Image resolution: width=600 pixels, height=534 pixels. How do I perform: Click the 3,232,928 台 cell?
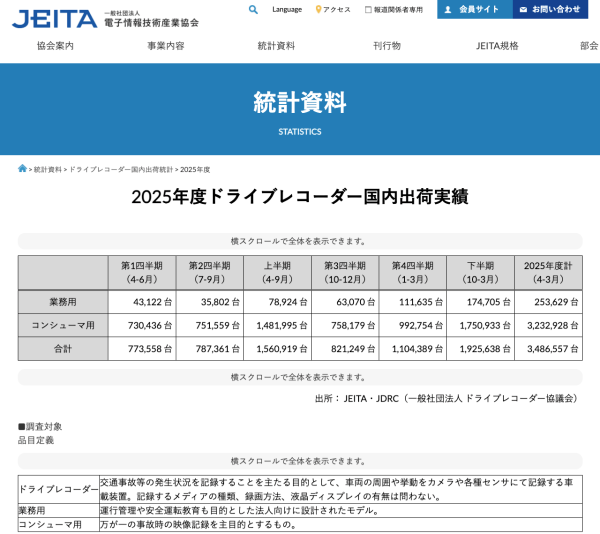coord(548,325)
